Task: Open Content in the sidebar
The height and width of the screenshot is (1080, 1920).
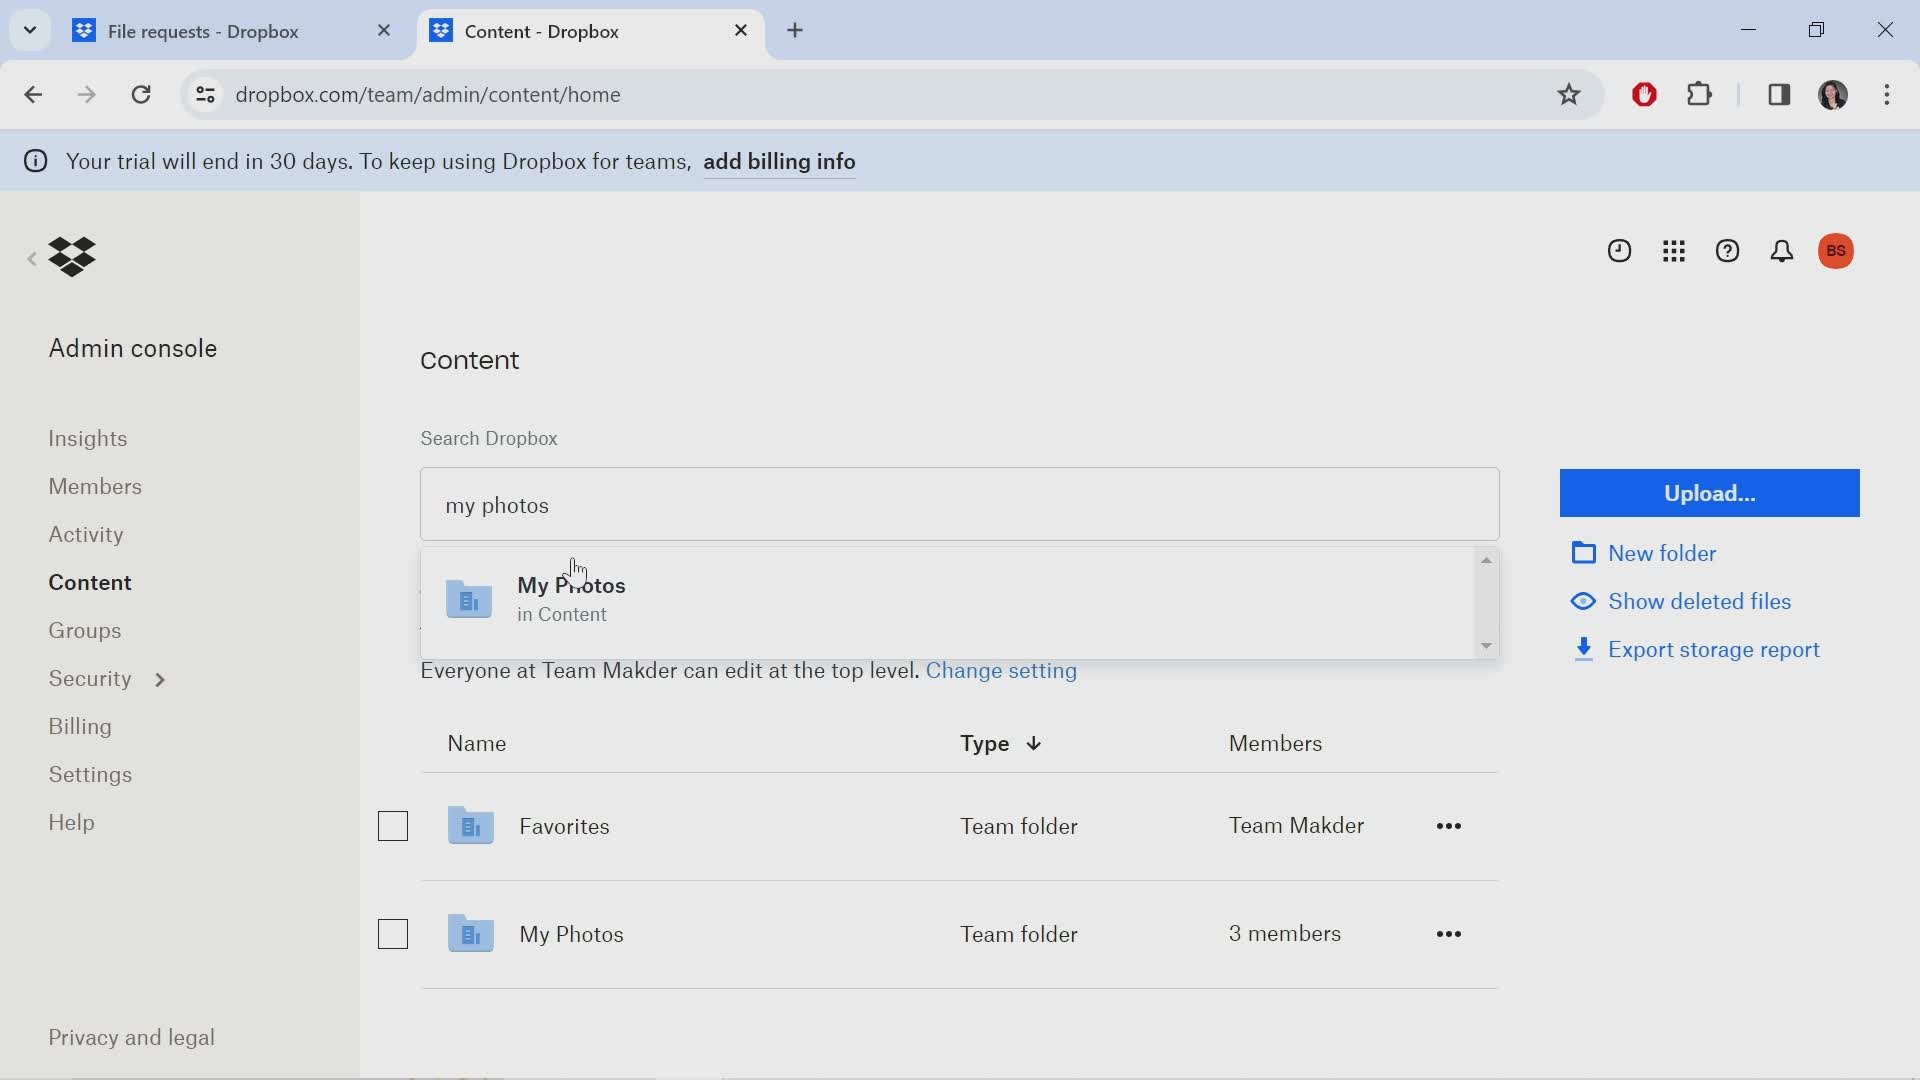Action: point(90,582)
